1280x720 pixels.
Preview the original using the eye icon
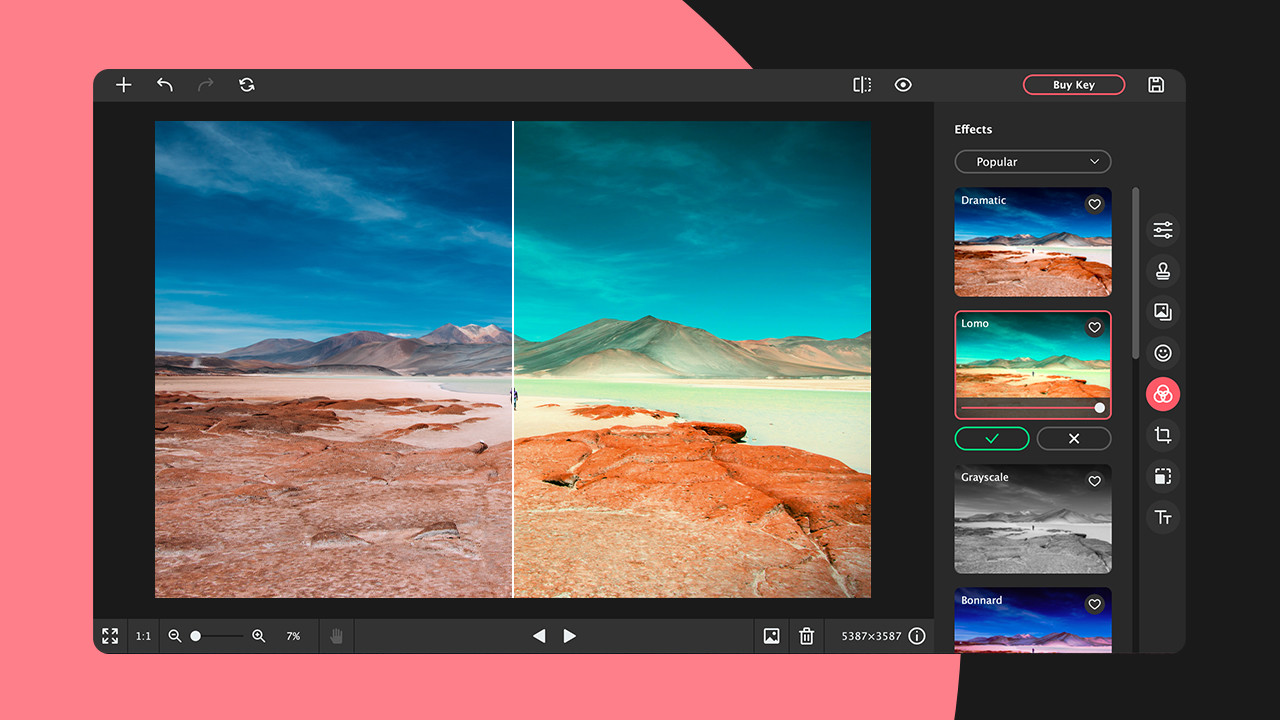(x=902, y=85)
